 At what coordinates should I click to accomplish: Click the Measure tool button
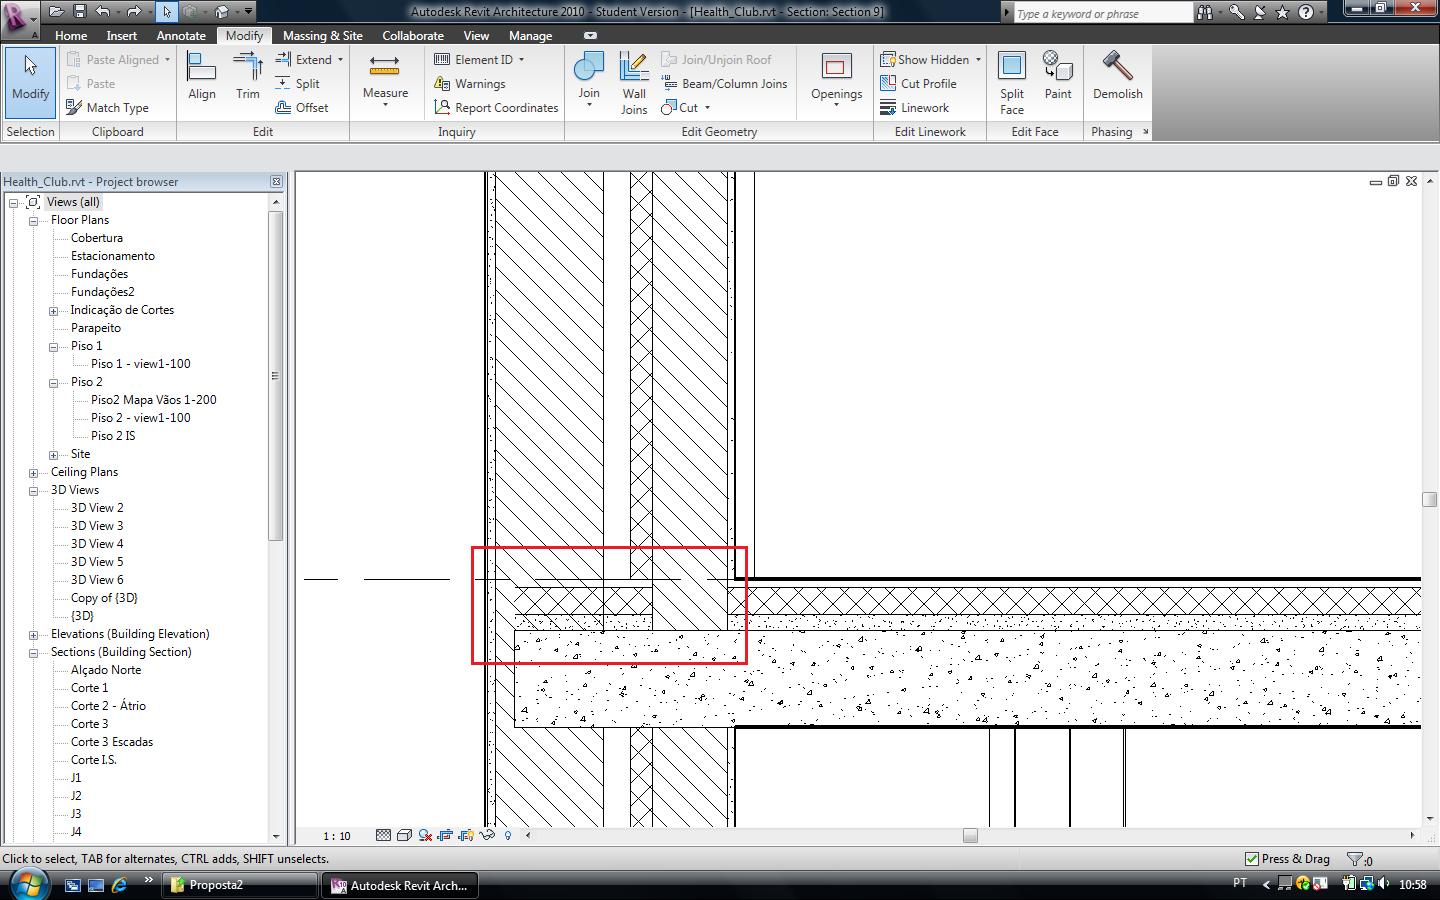385,79
